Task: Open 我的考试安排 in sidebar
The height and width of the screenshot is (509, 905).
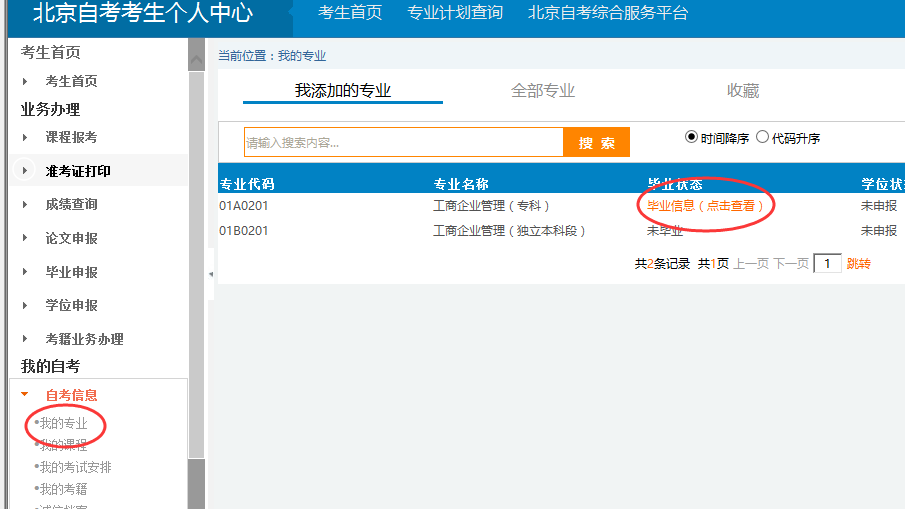Action: pos(76,467)
